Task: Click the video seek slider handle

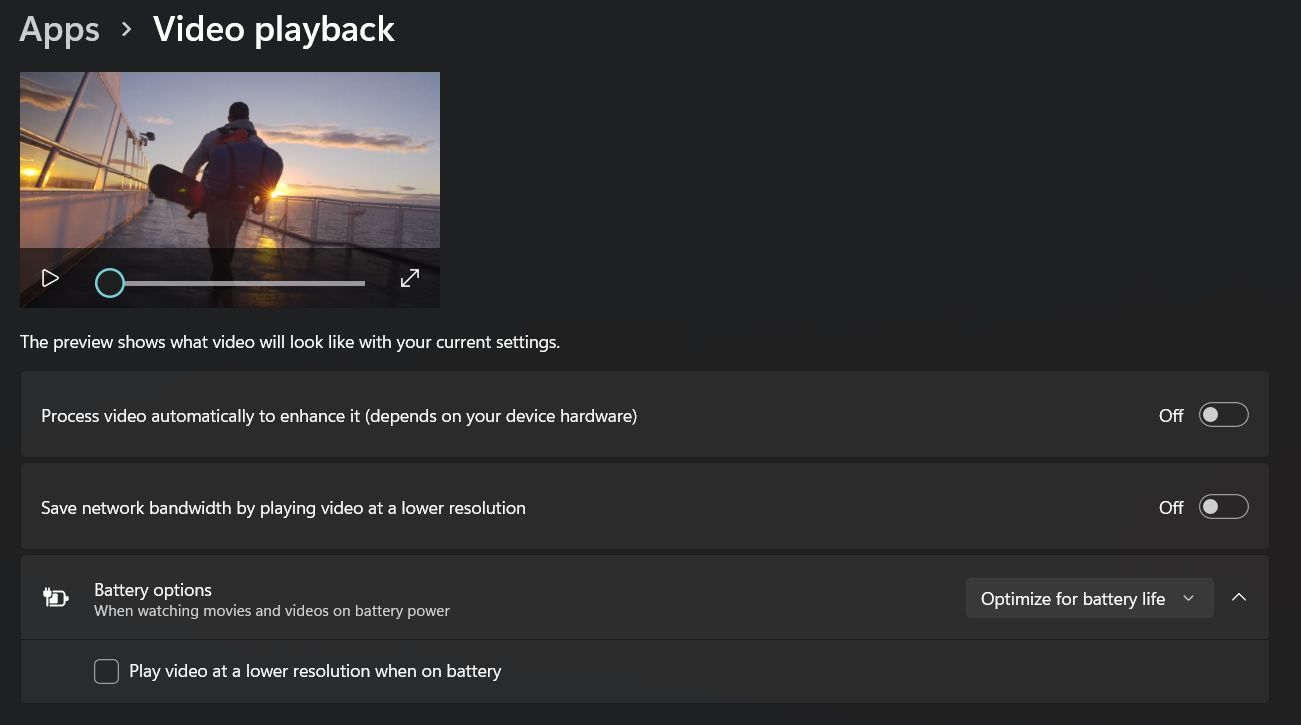Action: point(109,283)
